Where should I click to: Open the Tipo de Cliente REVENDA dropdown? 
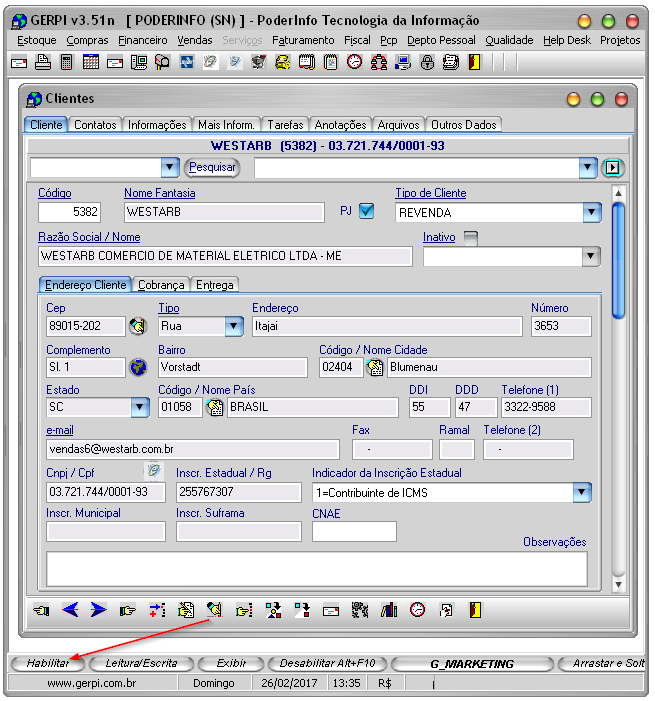pos(592,212)
